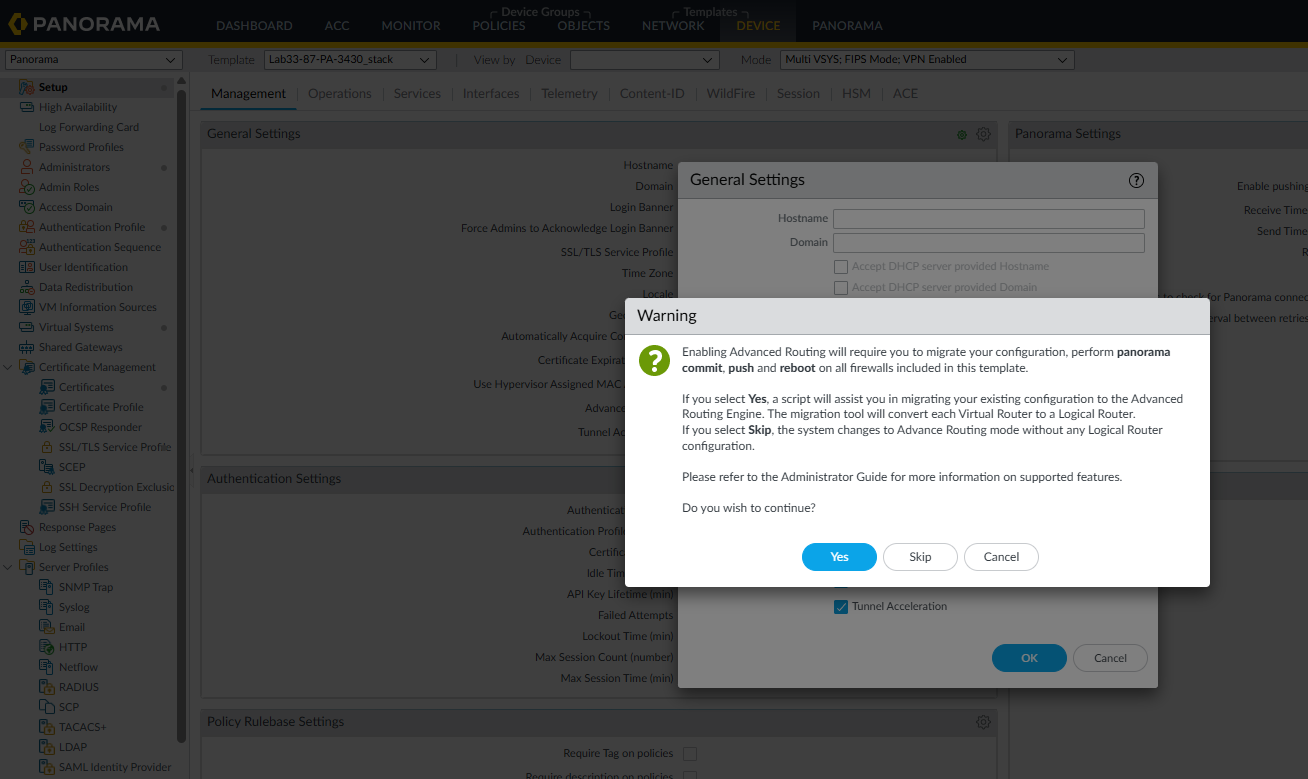The width and height of the screenshot is (1308, 779).
Task: Open the View by Device dropdown
Action: [645, 60]
